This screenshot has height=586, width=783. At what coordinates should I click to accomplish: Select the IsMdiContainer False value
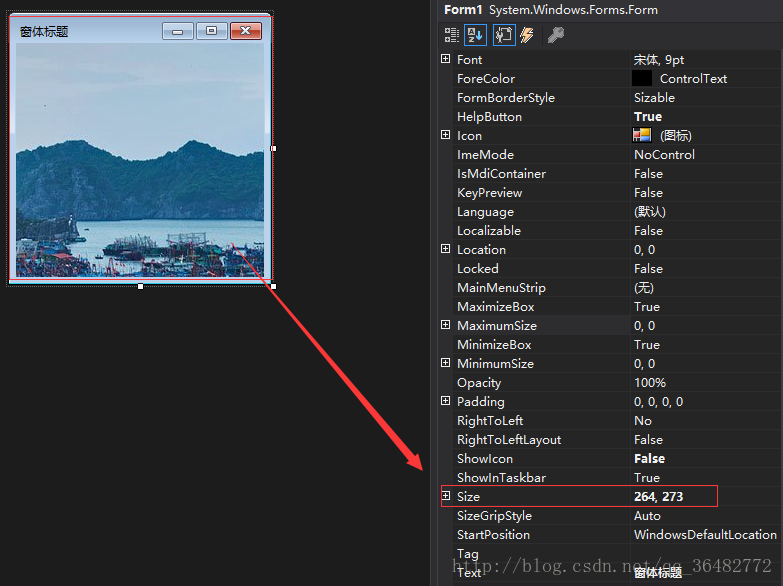pos(648,174)
